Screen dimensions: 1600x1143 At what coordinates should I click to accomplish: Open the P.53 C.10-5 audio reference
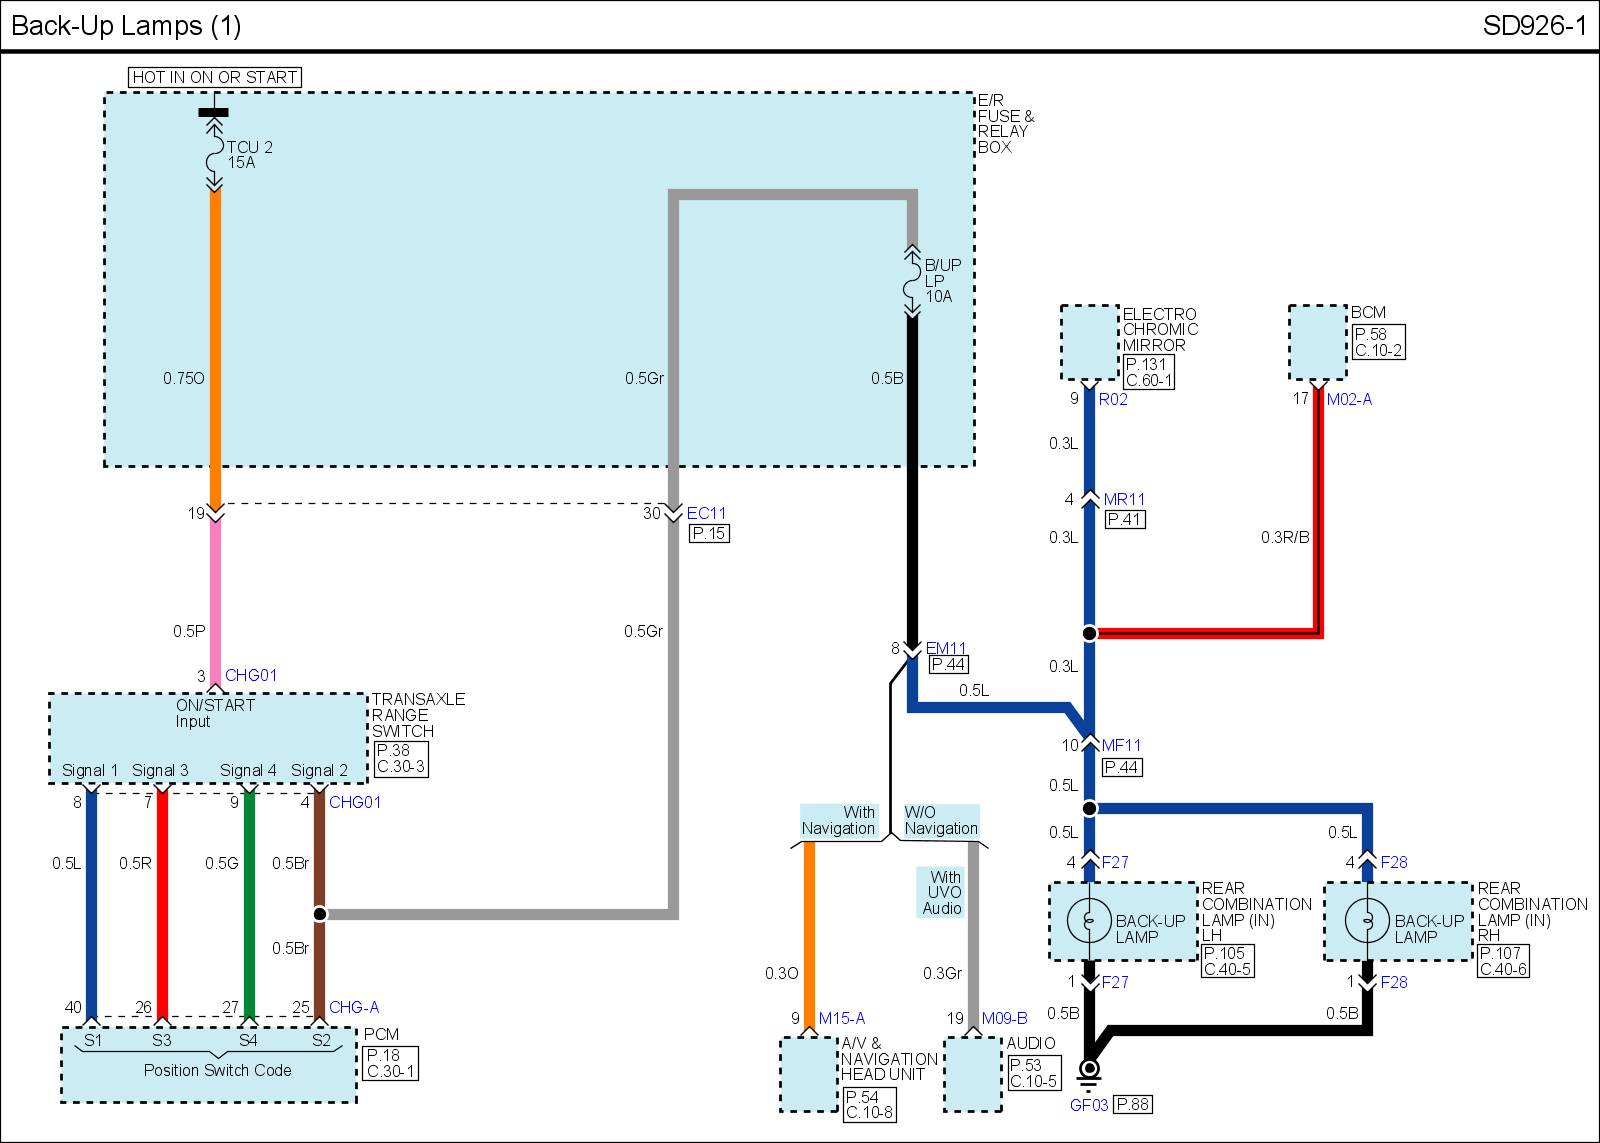pos(1034,1073)
